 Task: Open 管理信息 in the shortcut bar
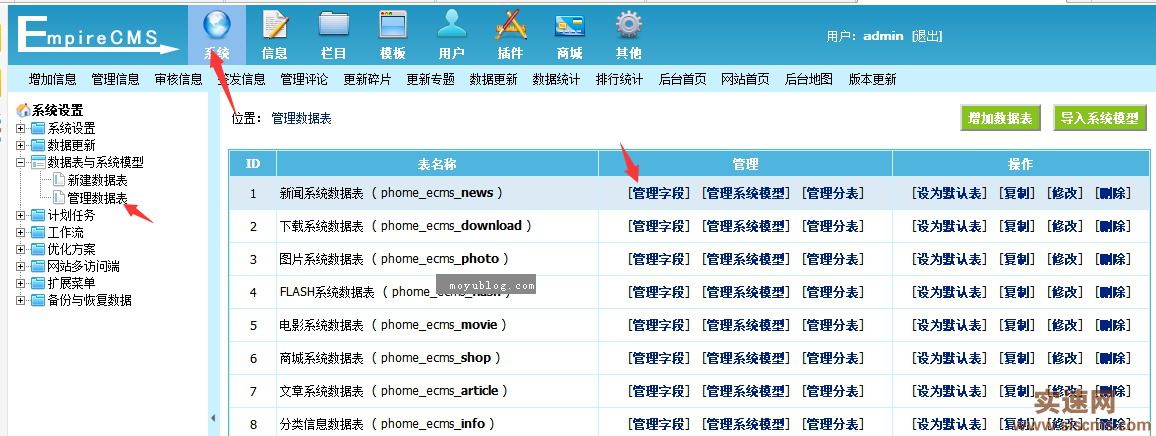[116, 80]
